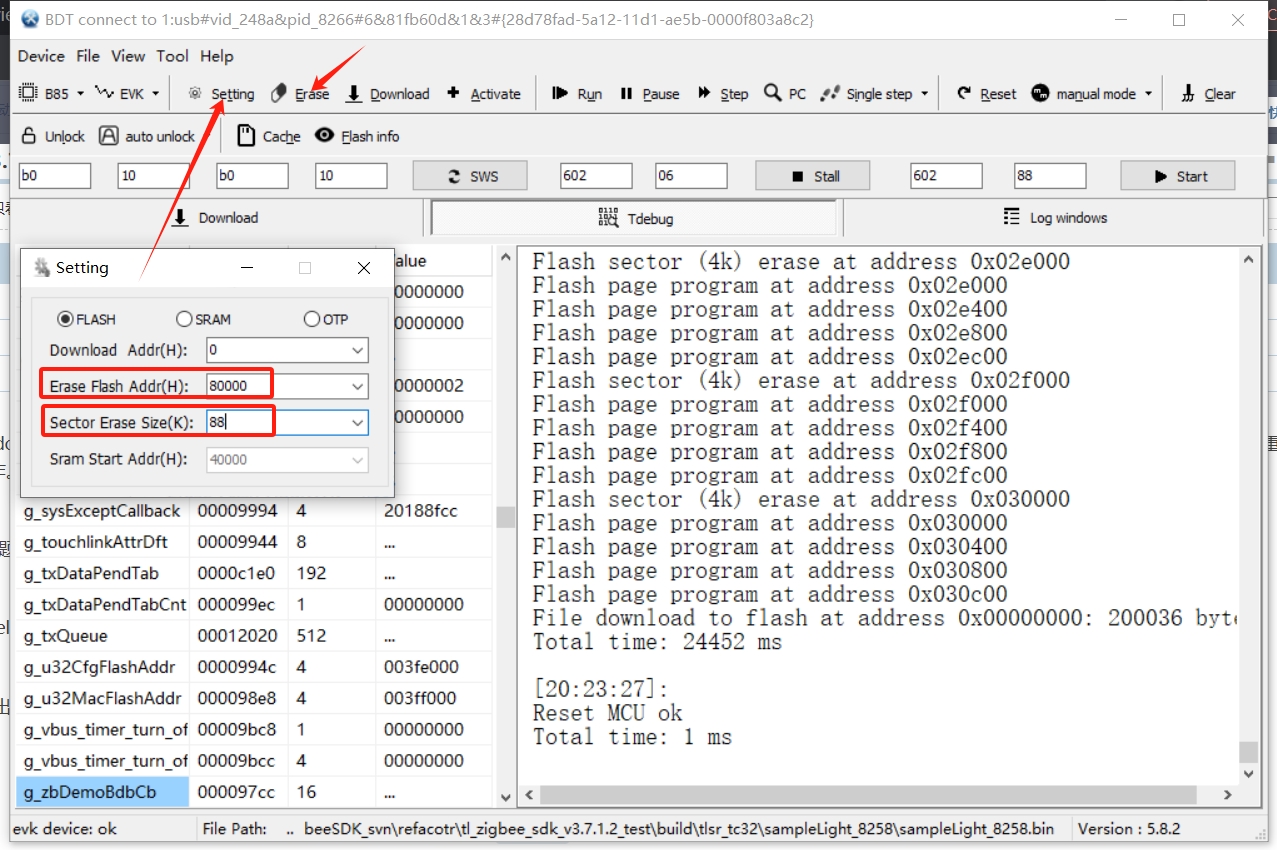Click the Reset toolbar button
This screenshot has height=850, width=1277.
tap(986, 94)
